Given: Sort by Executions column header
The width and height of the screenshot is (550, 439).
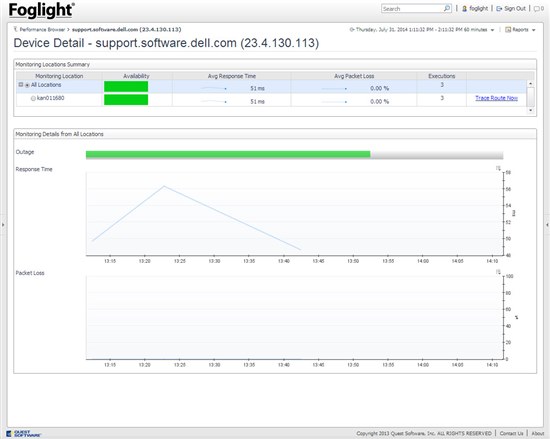Looking at the screenshot, I should coord(442,76).
